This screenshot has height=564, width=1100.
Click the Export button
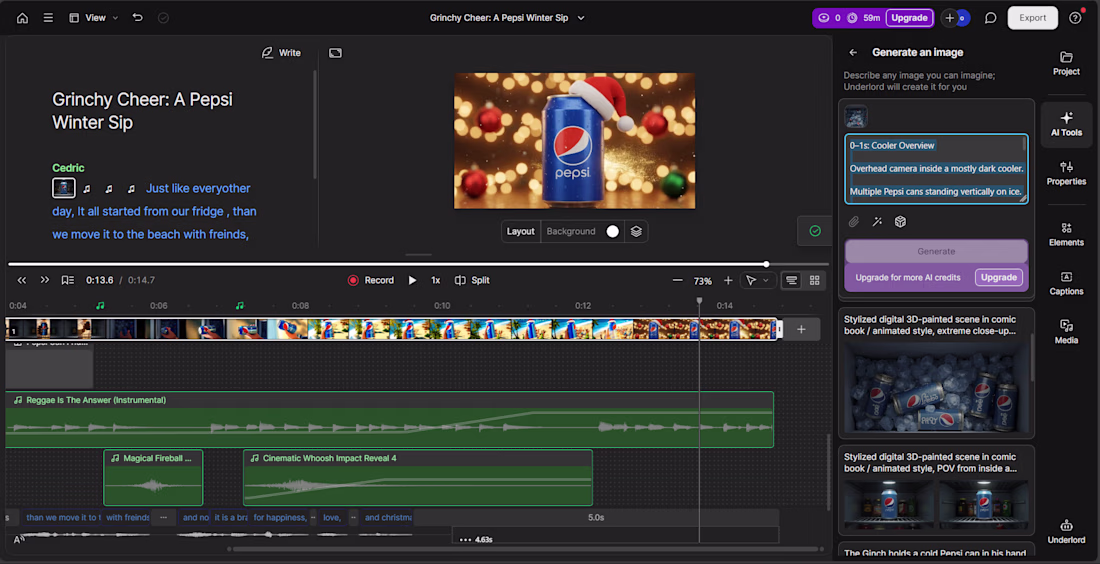1032,18
